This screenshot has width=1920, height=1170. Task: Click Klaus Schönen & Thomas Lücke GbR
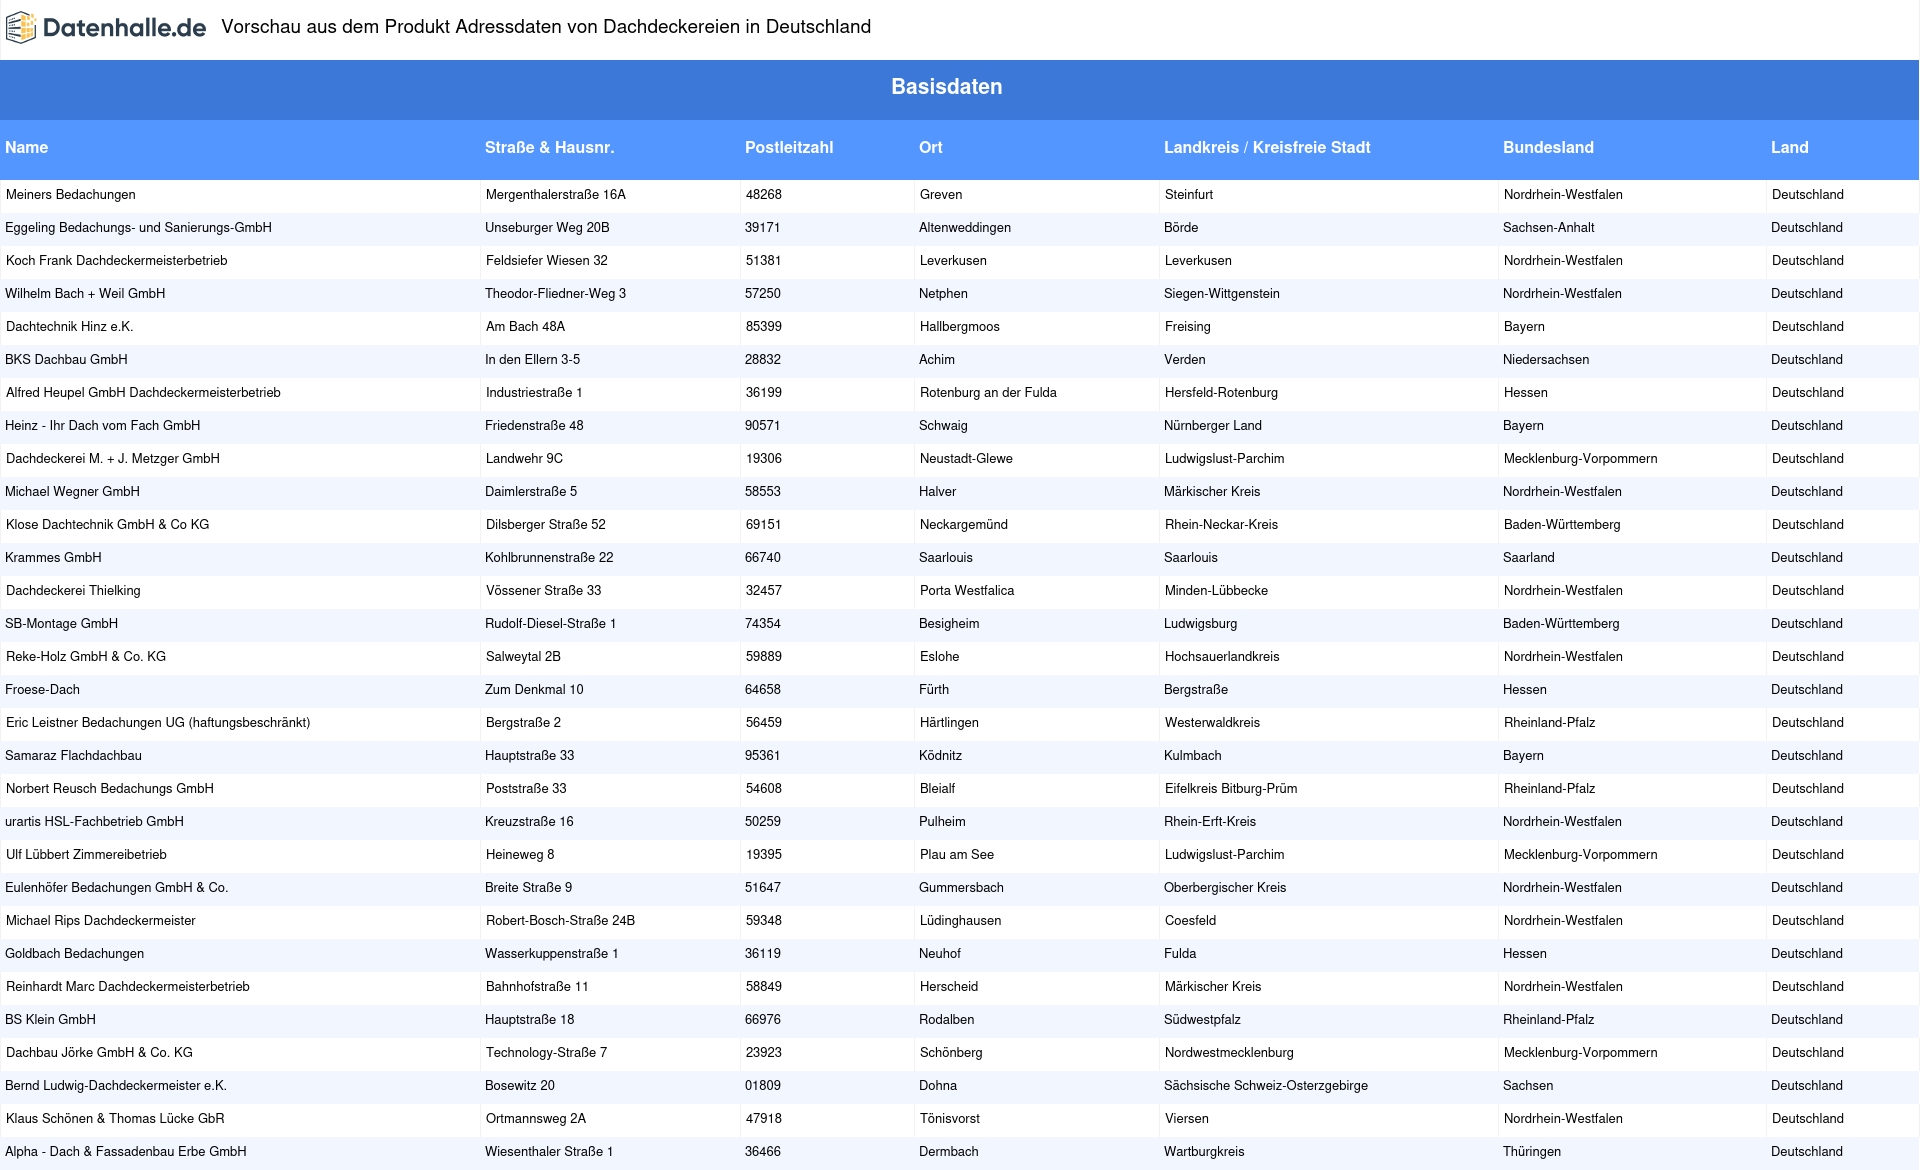coord(115,1119)
